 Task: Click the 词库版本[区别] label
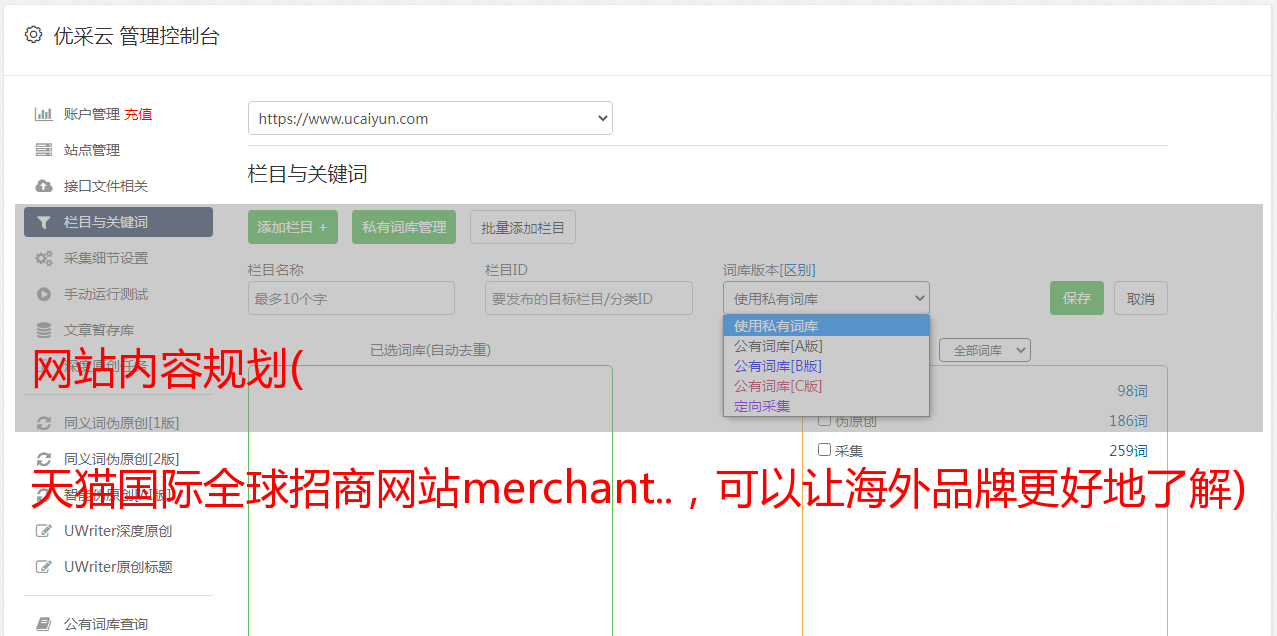tap(769, 270)
